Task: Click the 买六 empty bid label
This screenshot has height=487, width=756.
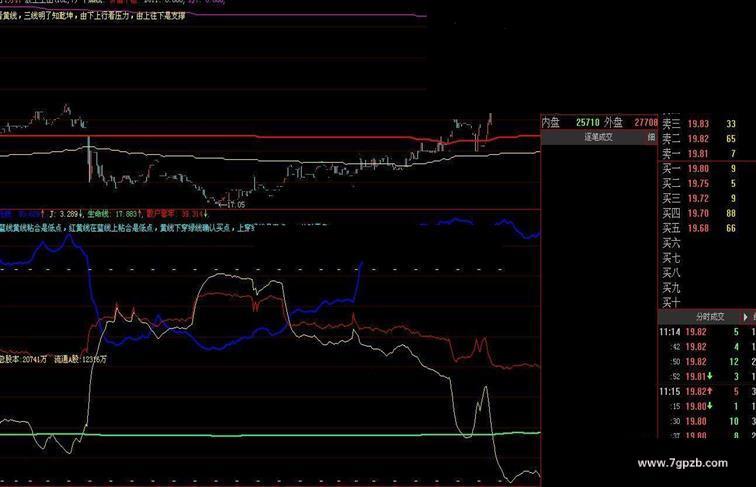Action: (x=671, y=243)
